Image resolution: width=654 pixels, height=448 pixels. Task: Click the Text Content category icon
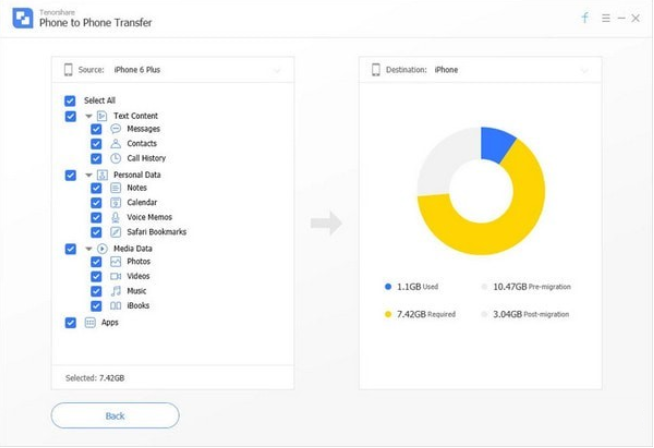[102, 116]
